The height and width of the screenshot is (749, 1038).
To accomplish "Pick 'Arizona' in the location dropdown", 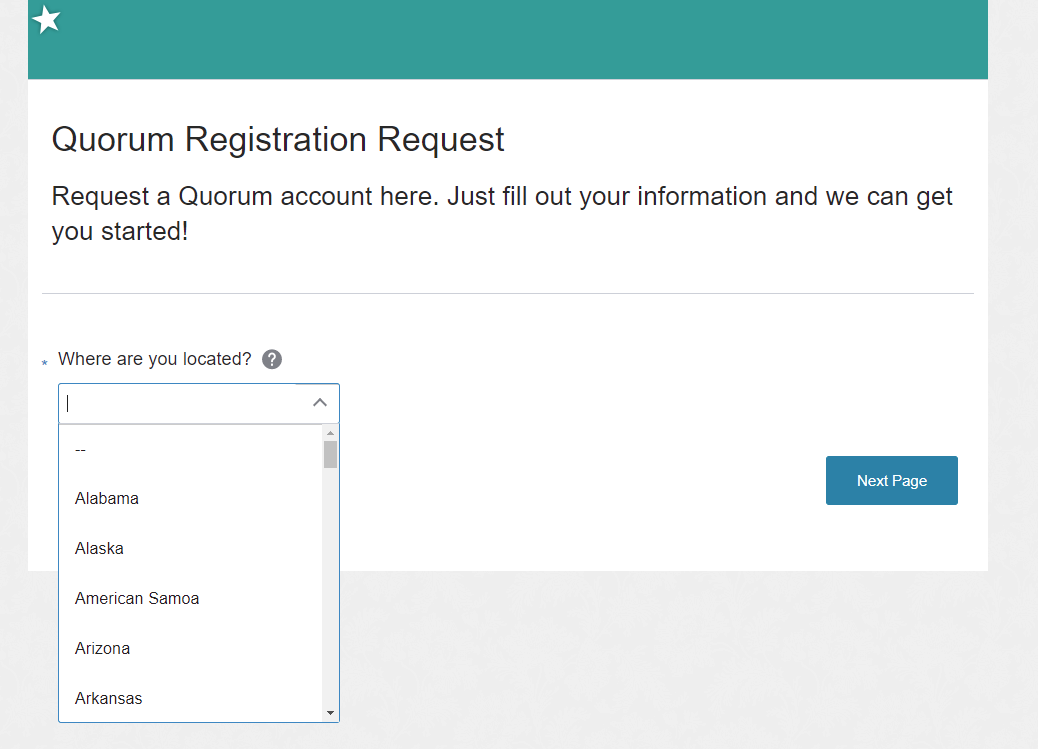I will pos(102,648).
